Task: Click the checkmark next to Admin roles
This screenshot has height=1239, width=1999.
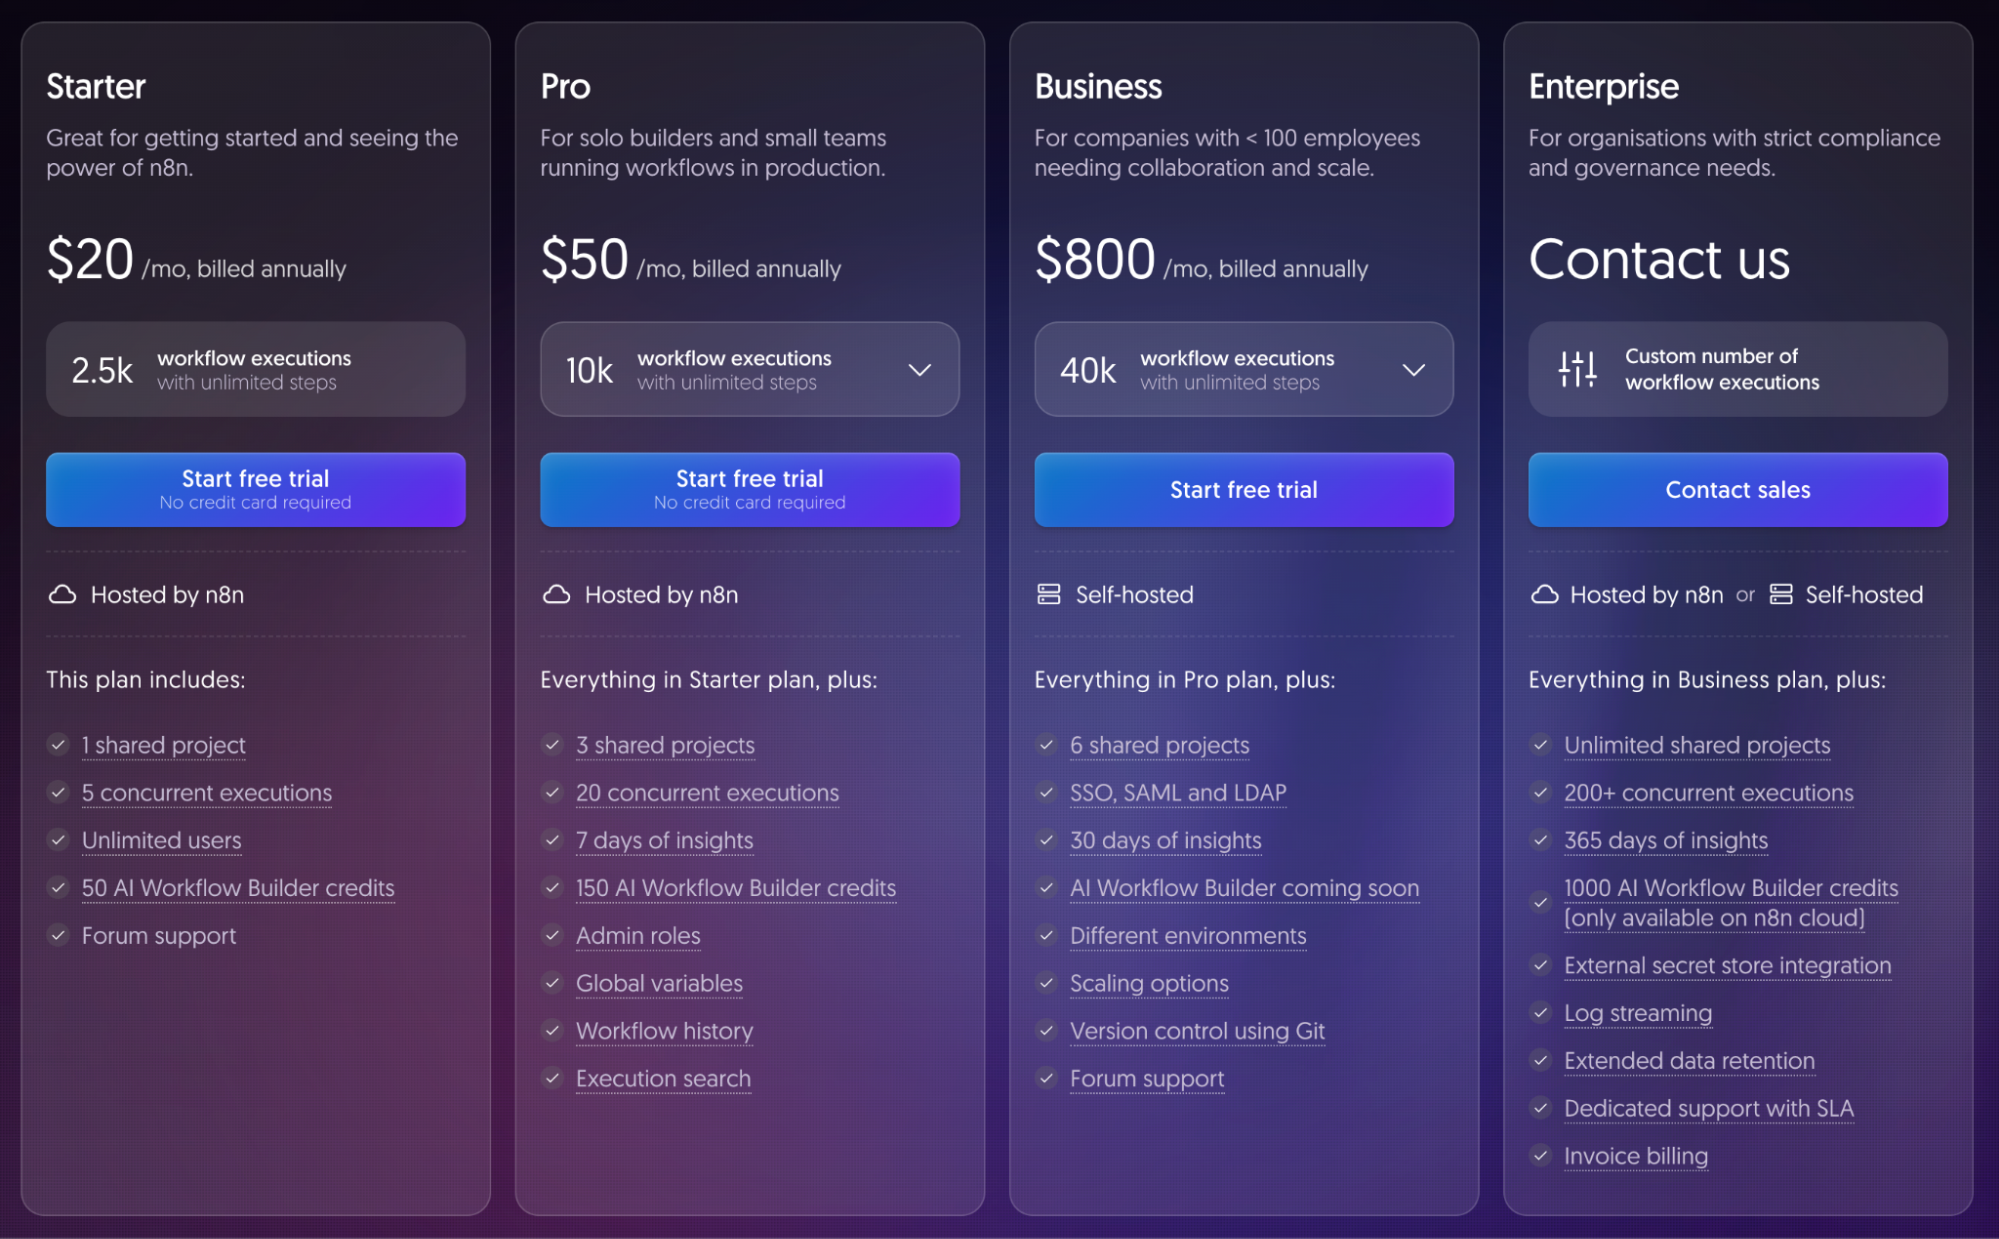Action: coord(552,936)
